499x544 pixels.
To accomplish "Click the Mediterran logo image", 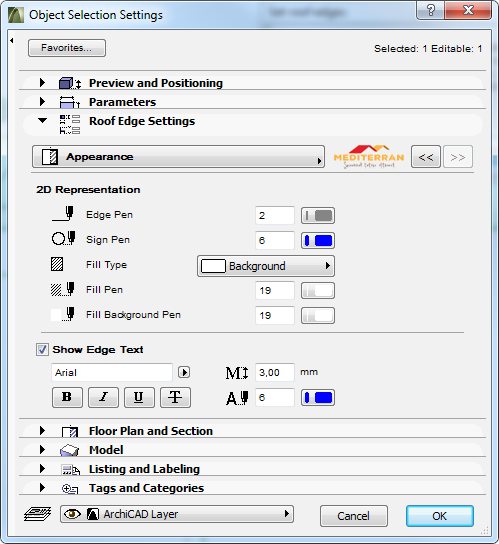I will (369, 157).
